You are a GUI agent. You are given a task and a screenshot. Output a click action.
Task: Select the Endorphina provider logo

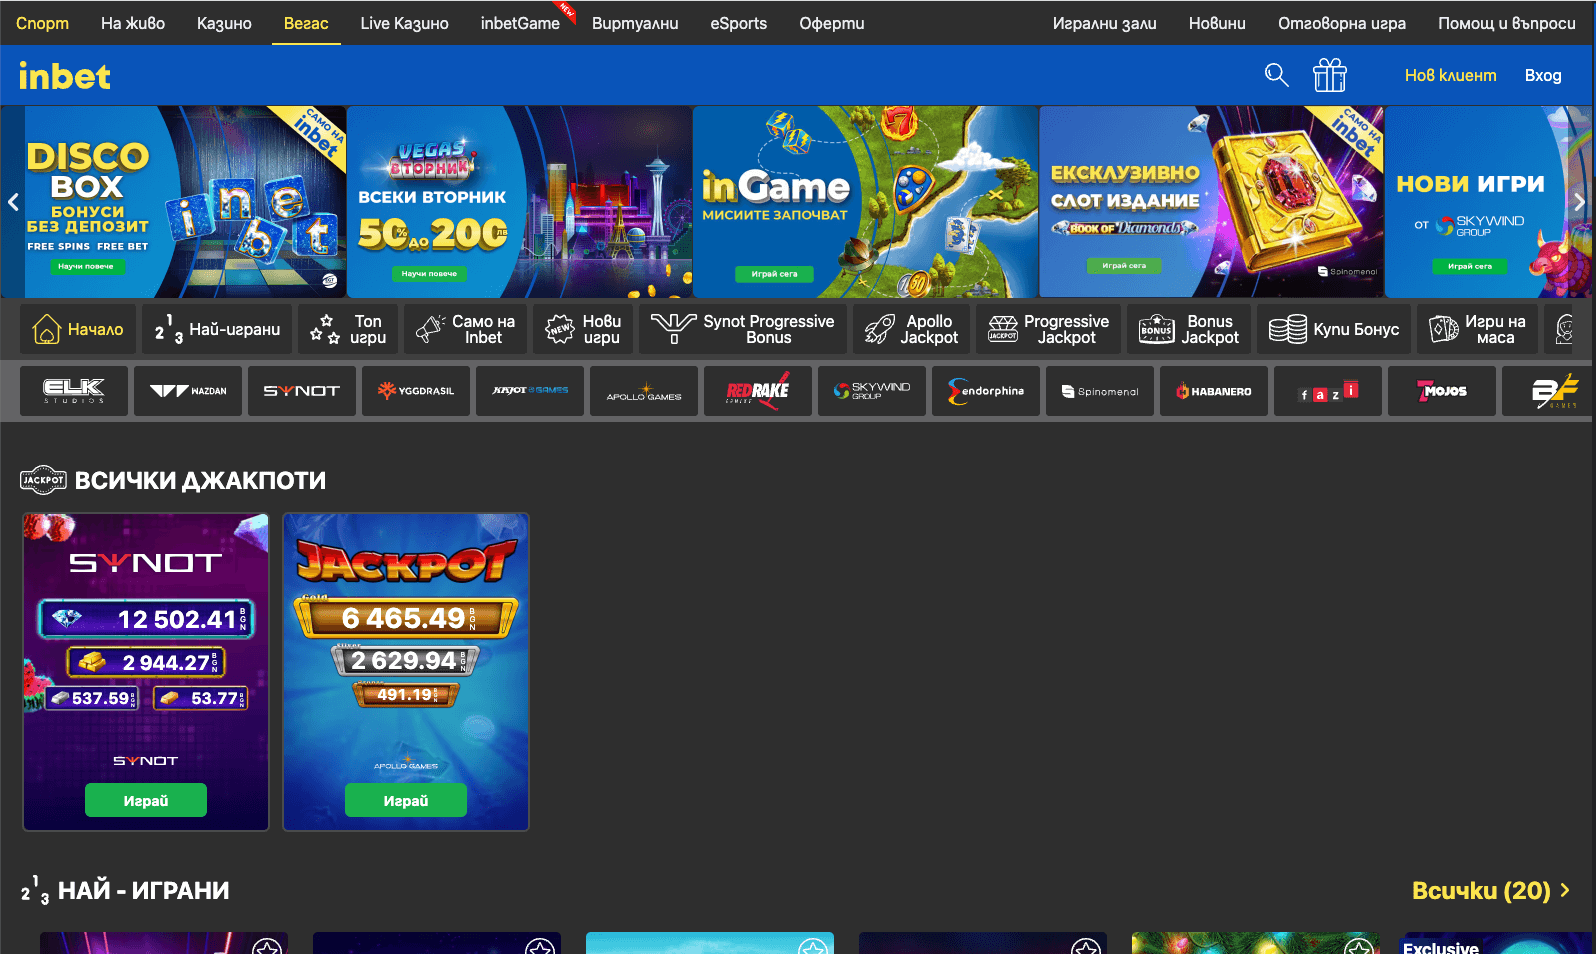tap(986, 391)
